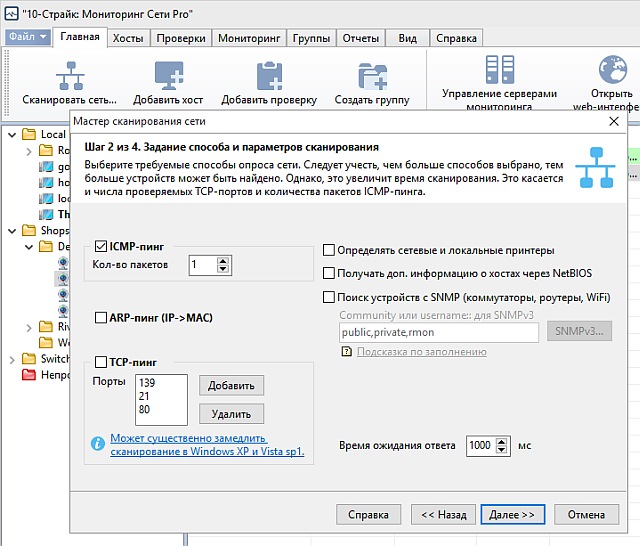Click the host icon beside 'loc' tree item
This screenshot has height=546, width=640.
(46, 198)
